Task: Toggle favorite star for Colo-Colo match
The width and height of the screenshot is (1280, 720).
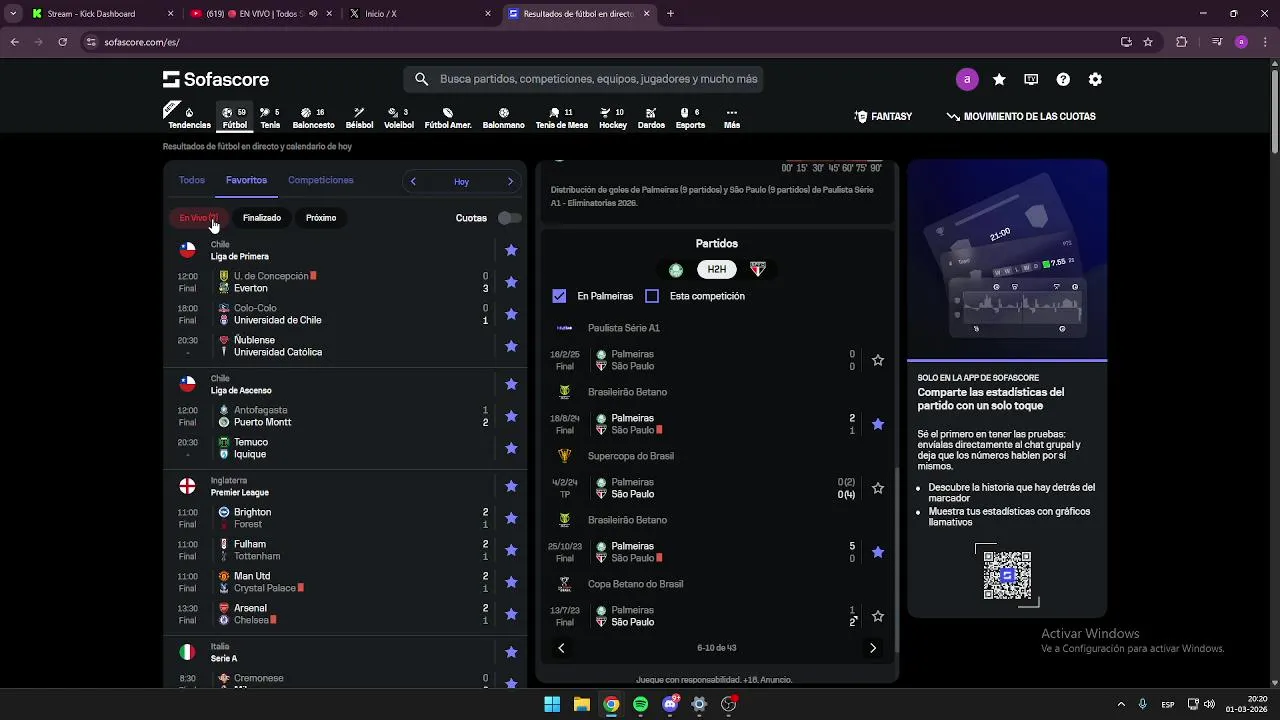Action: click(x=511, y=314)
